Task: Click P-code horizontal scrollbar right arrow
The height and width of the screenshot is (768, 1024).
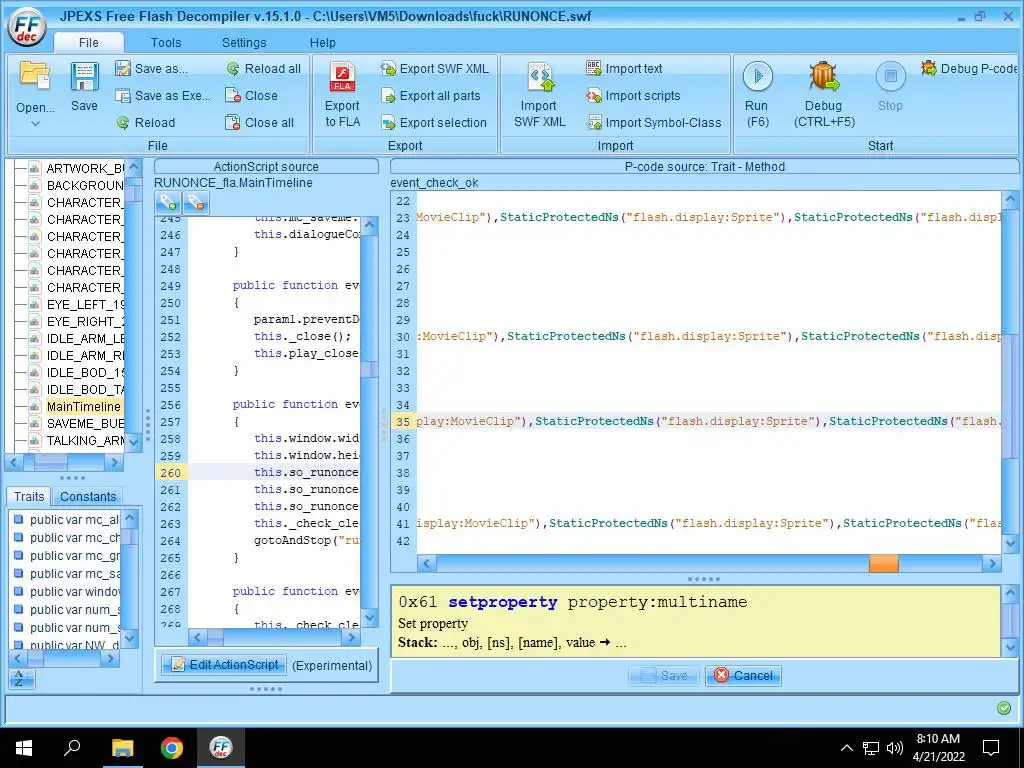Action: (x=992, y=564)
